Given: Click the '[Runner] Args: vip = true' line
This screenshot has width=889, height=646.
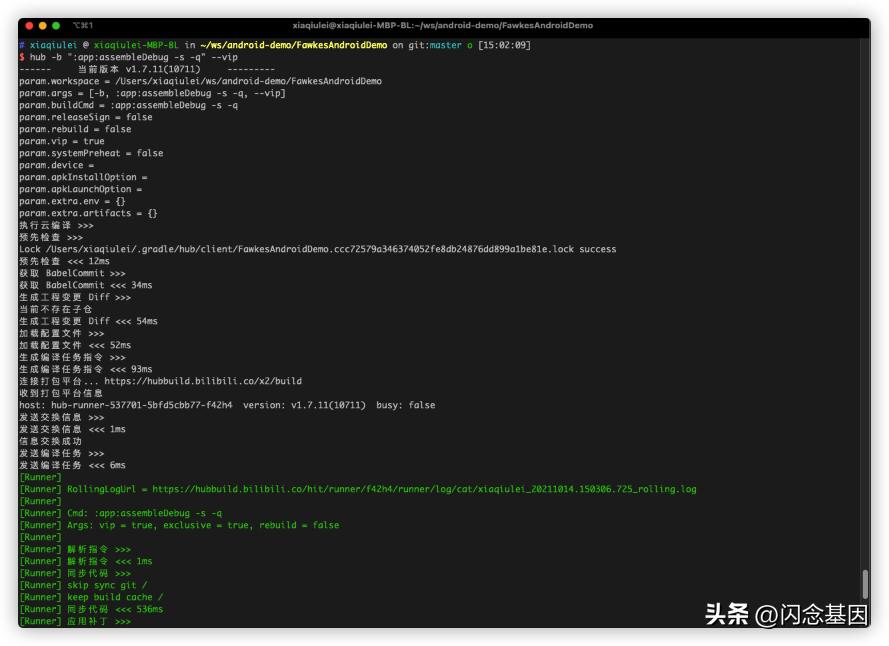Looking at the screenshot, I should pyautogui.click(x=179, y=525).
